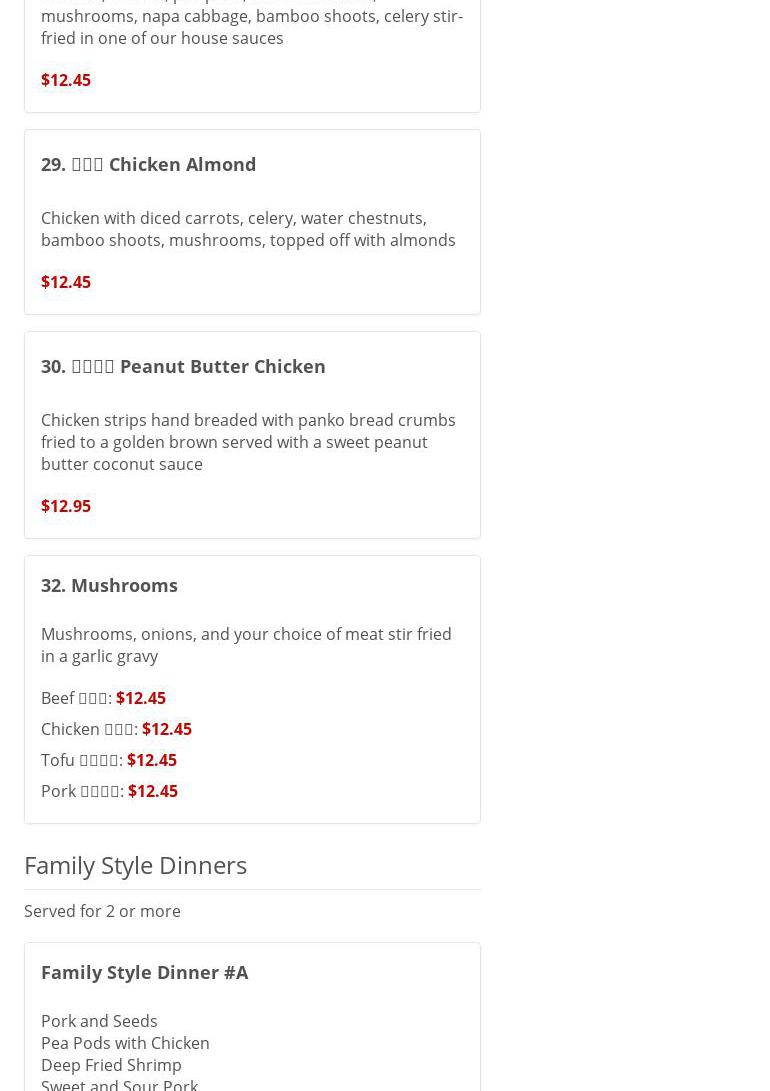
Task: Click the Peanut Butter Chicken description text
Action: click(x=247, y=442)
